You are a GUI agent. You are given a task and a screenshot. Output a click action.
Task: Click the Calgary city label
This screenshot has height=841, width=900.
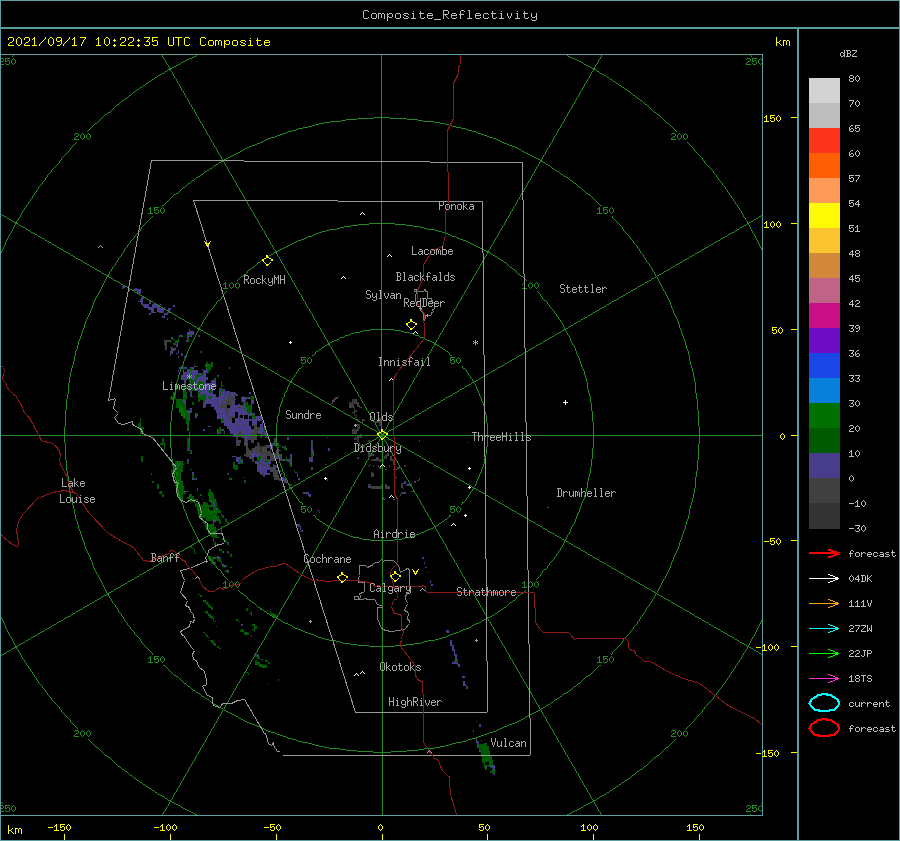point(390,588)
